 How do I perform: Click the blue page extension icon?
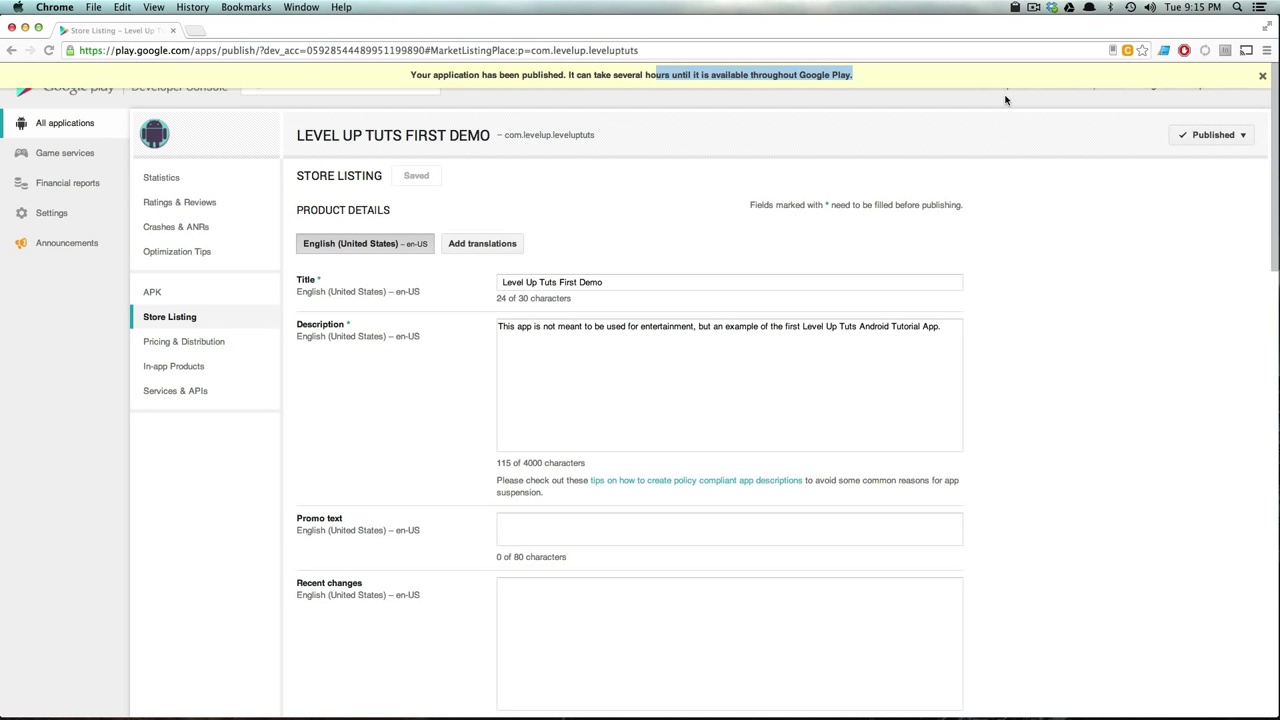(x=1164, y=50)
